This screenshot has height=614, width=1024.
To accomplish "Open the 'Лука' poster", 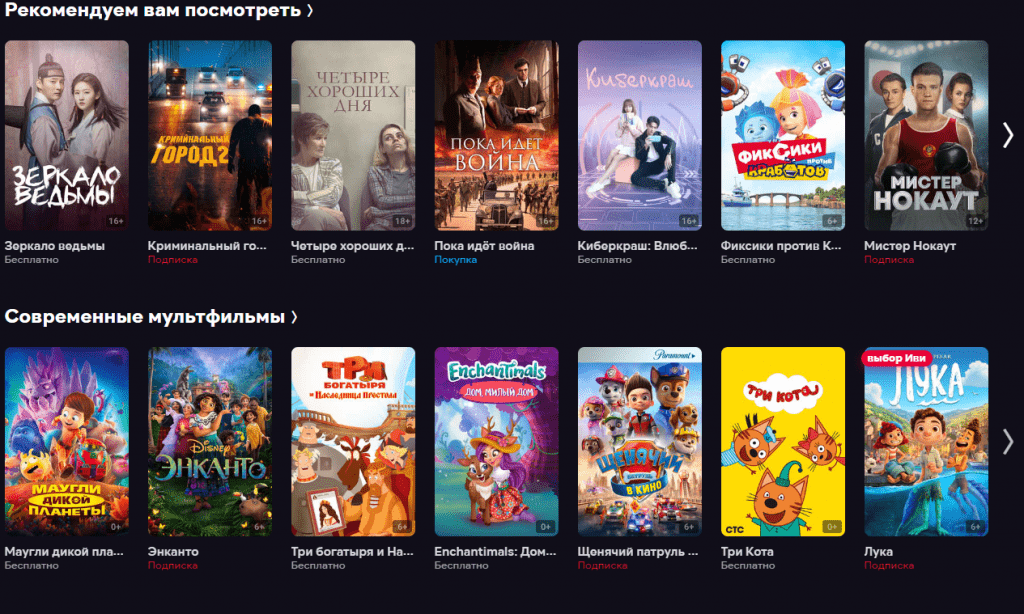I will tap(926, 442).
